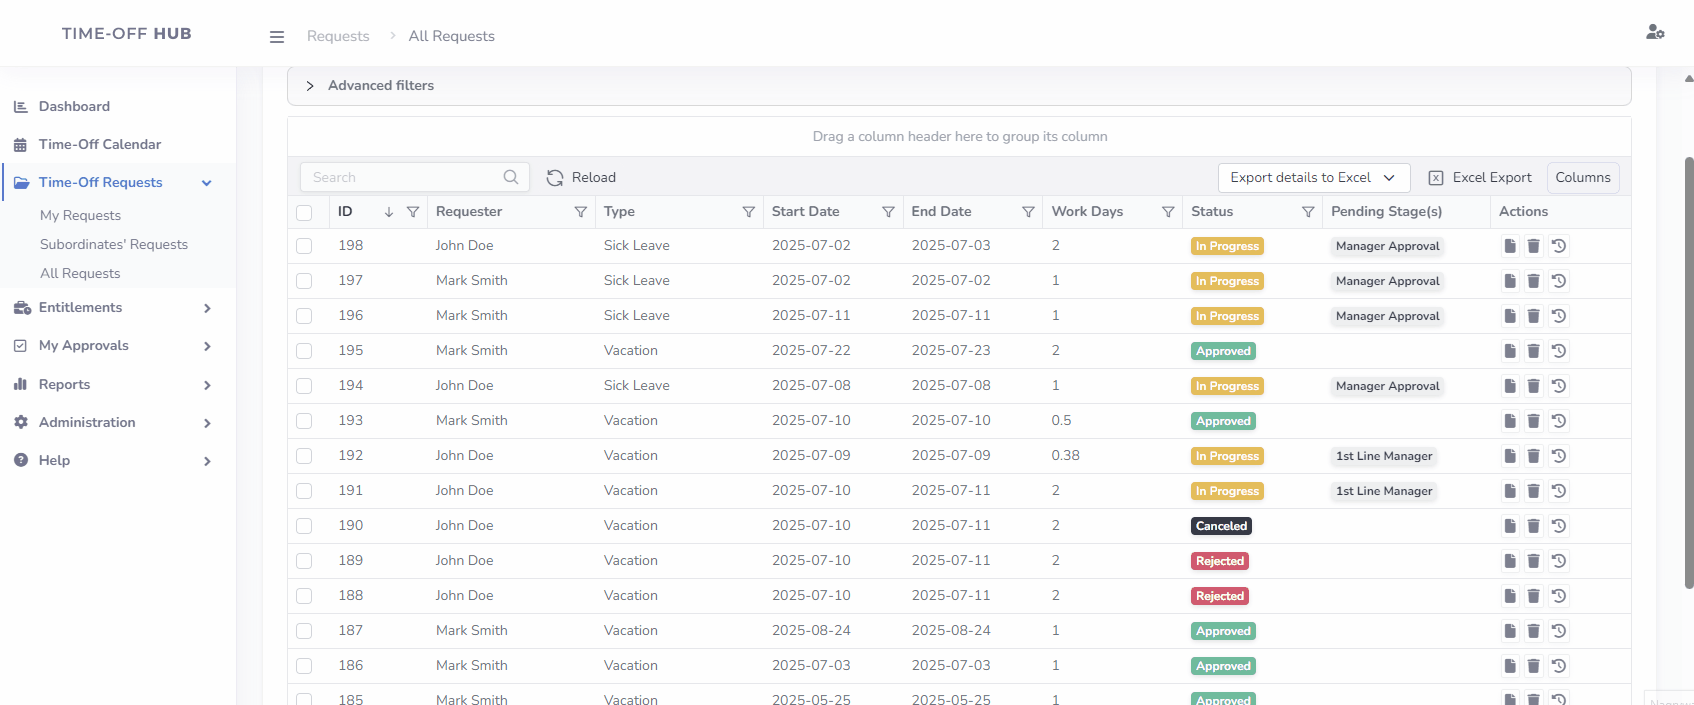Go to Time-Off Calendar in sidebar
1694x705 pixels.
100,145
